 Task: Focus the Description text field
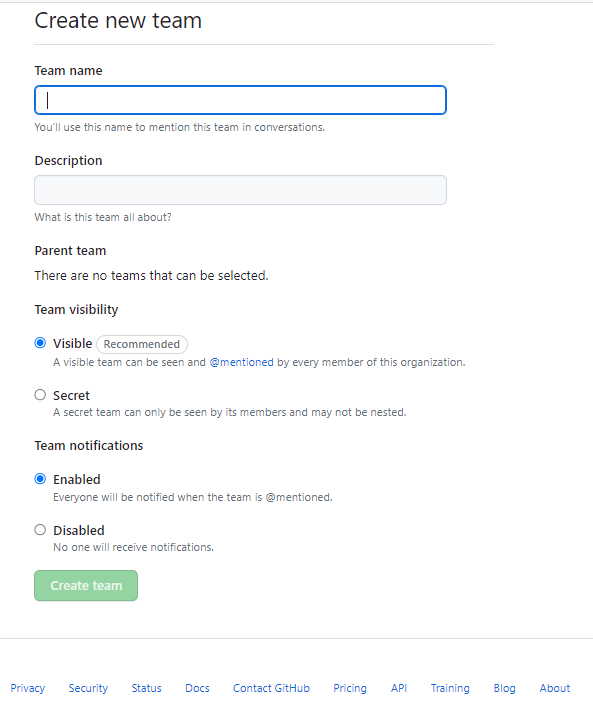point(240,190)
